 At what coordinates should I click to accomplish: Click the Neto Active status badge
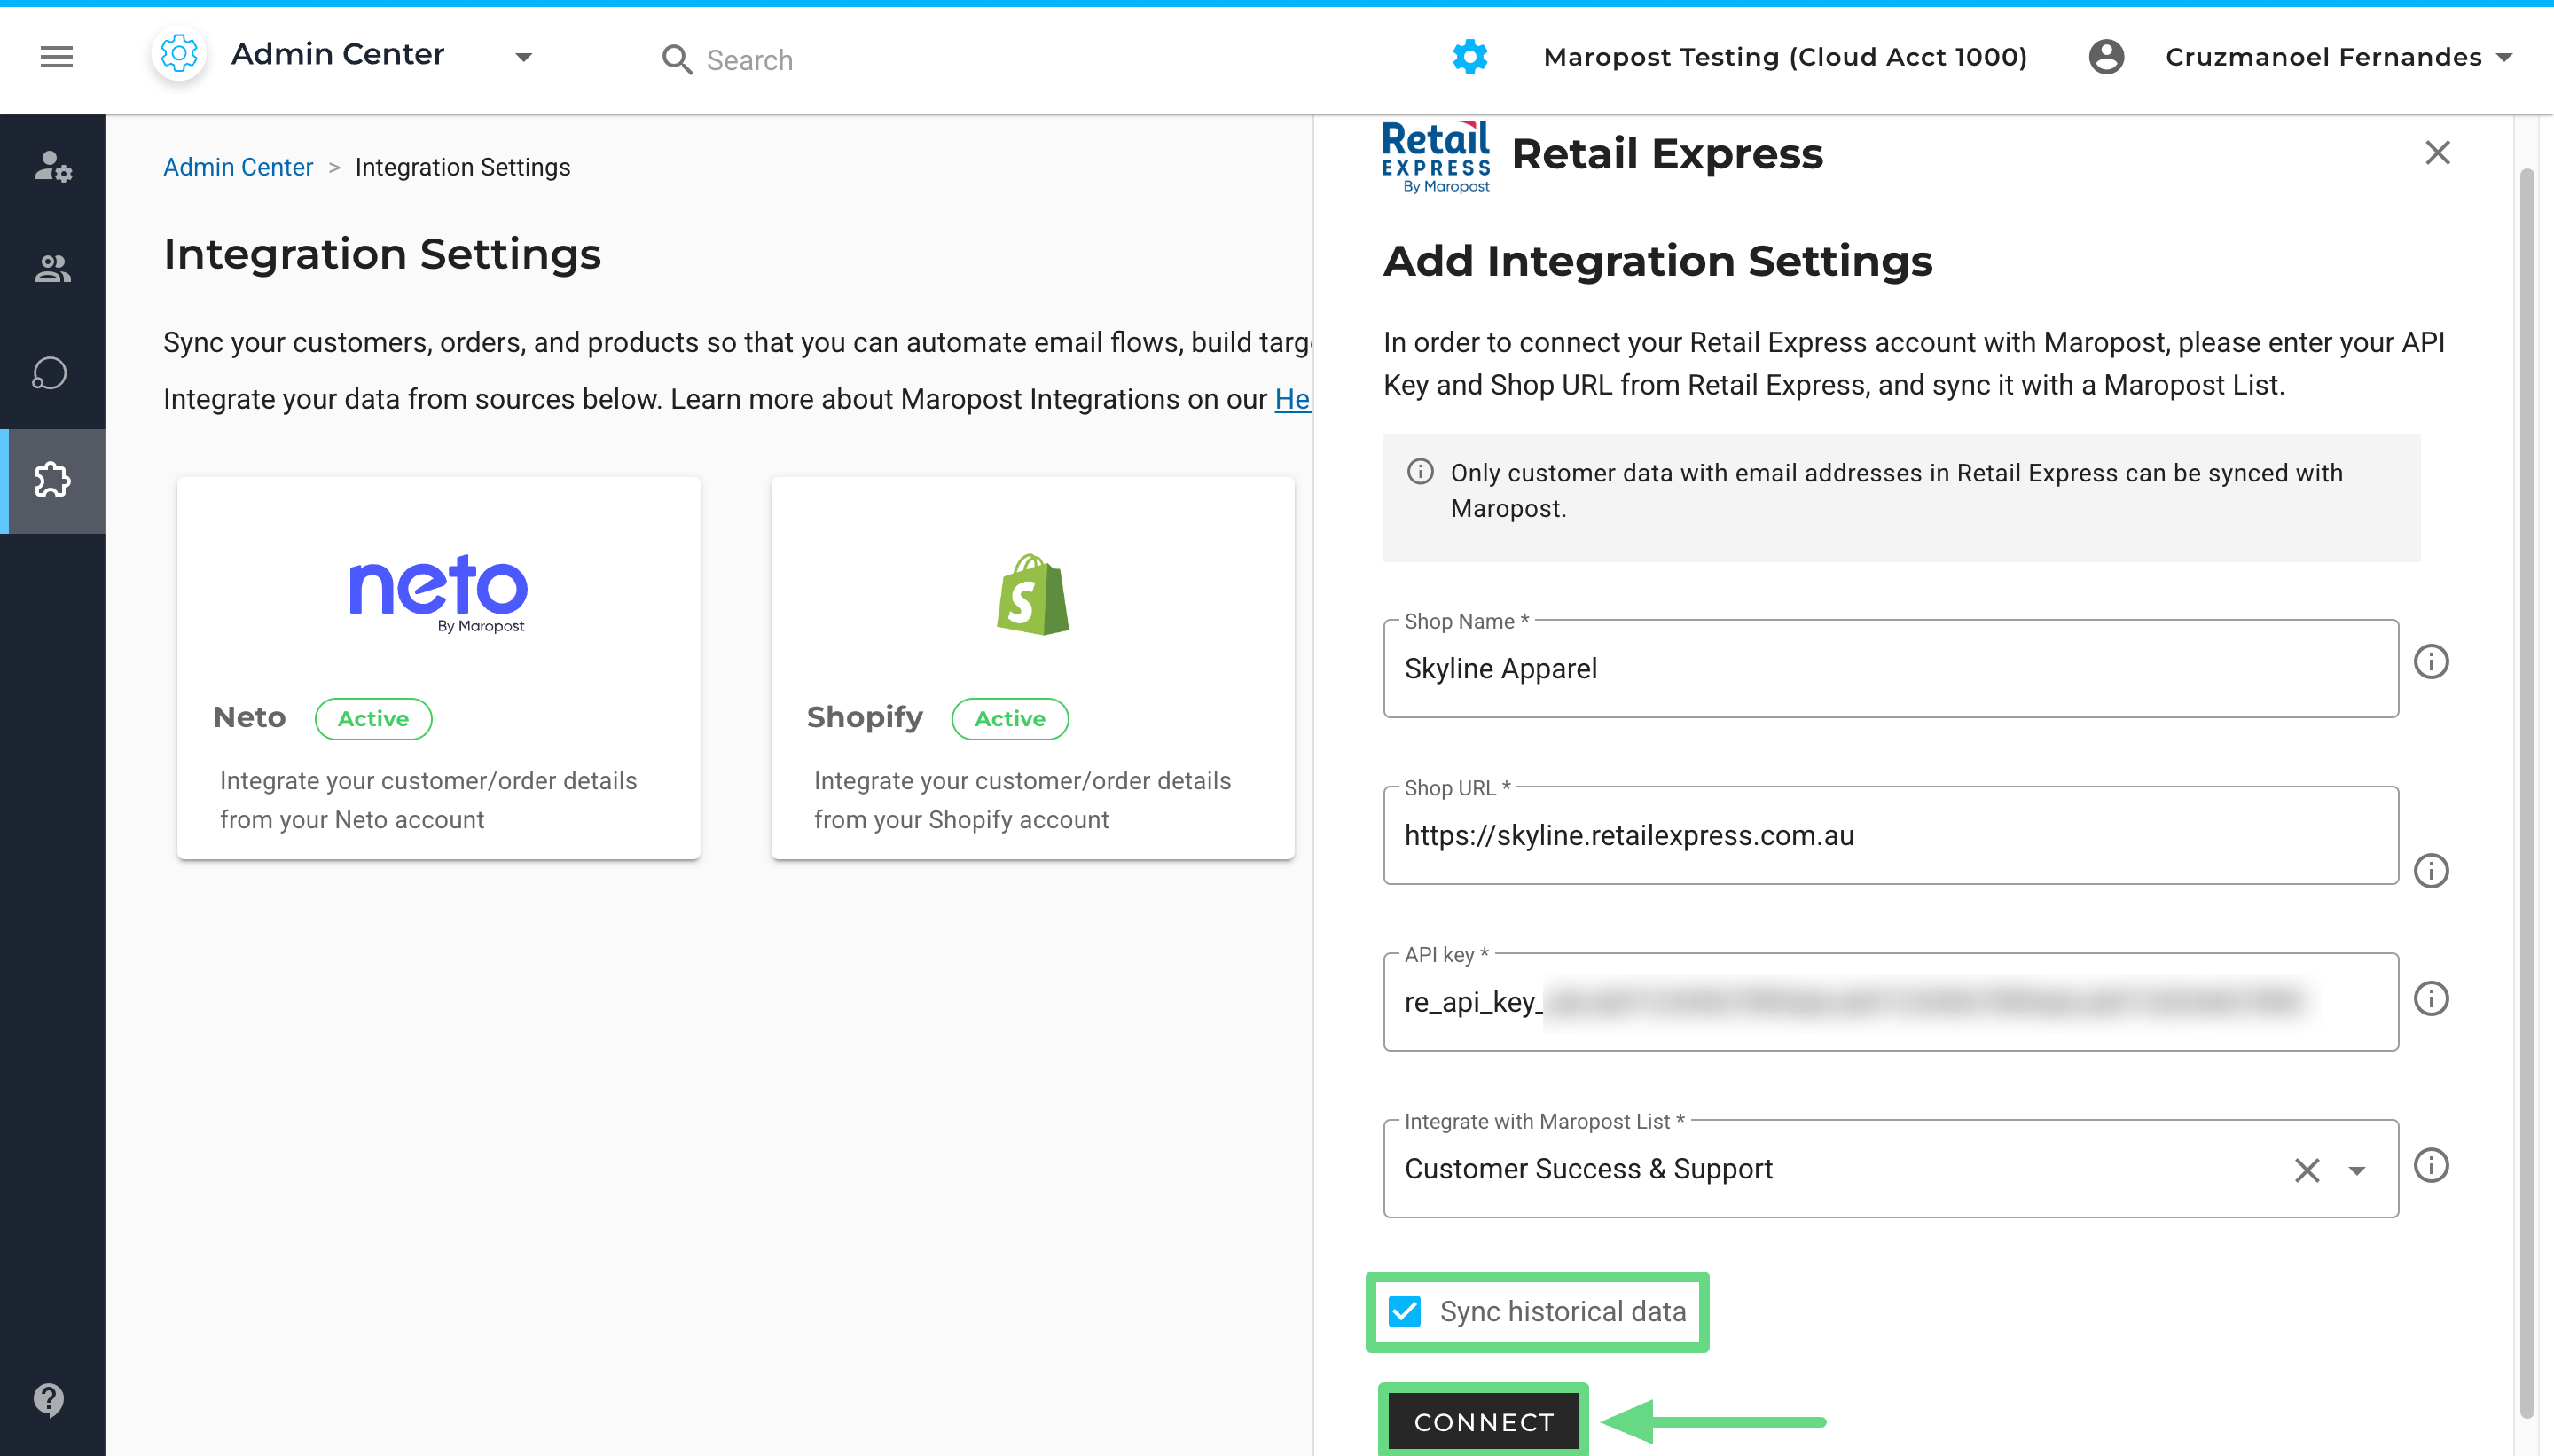pyautogui.click(x=373, y=718)
